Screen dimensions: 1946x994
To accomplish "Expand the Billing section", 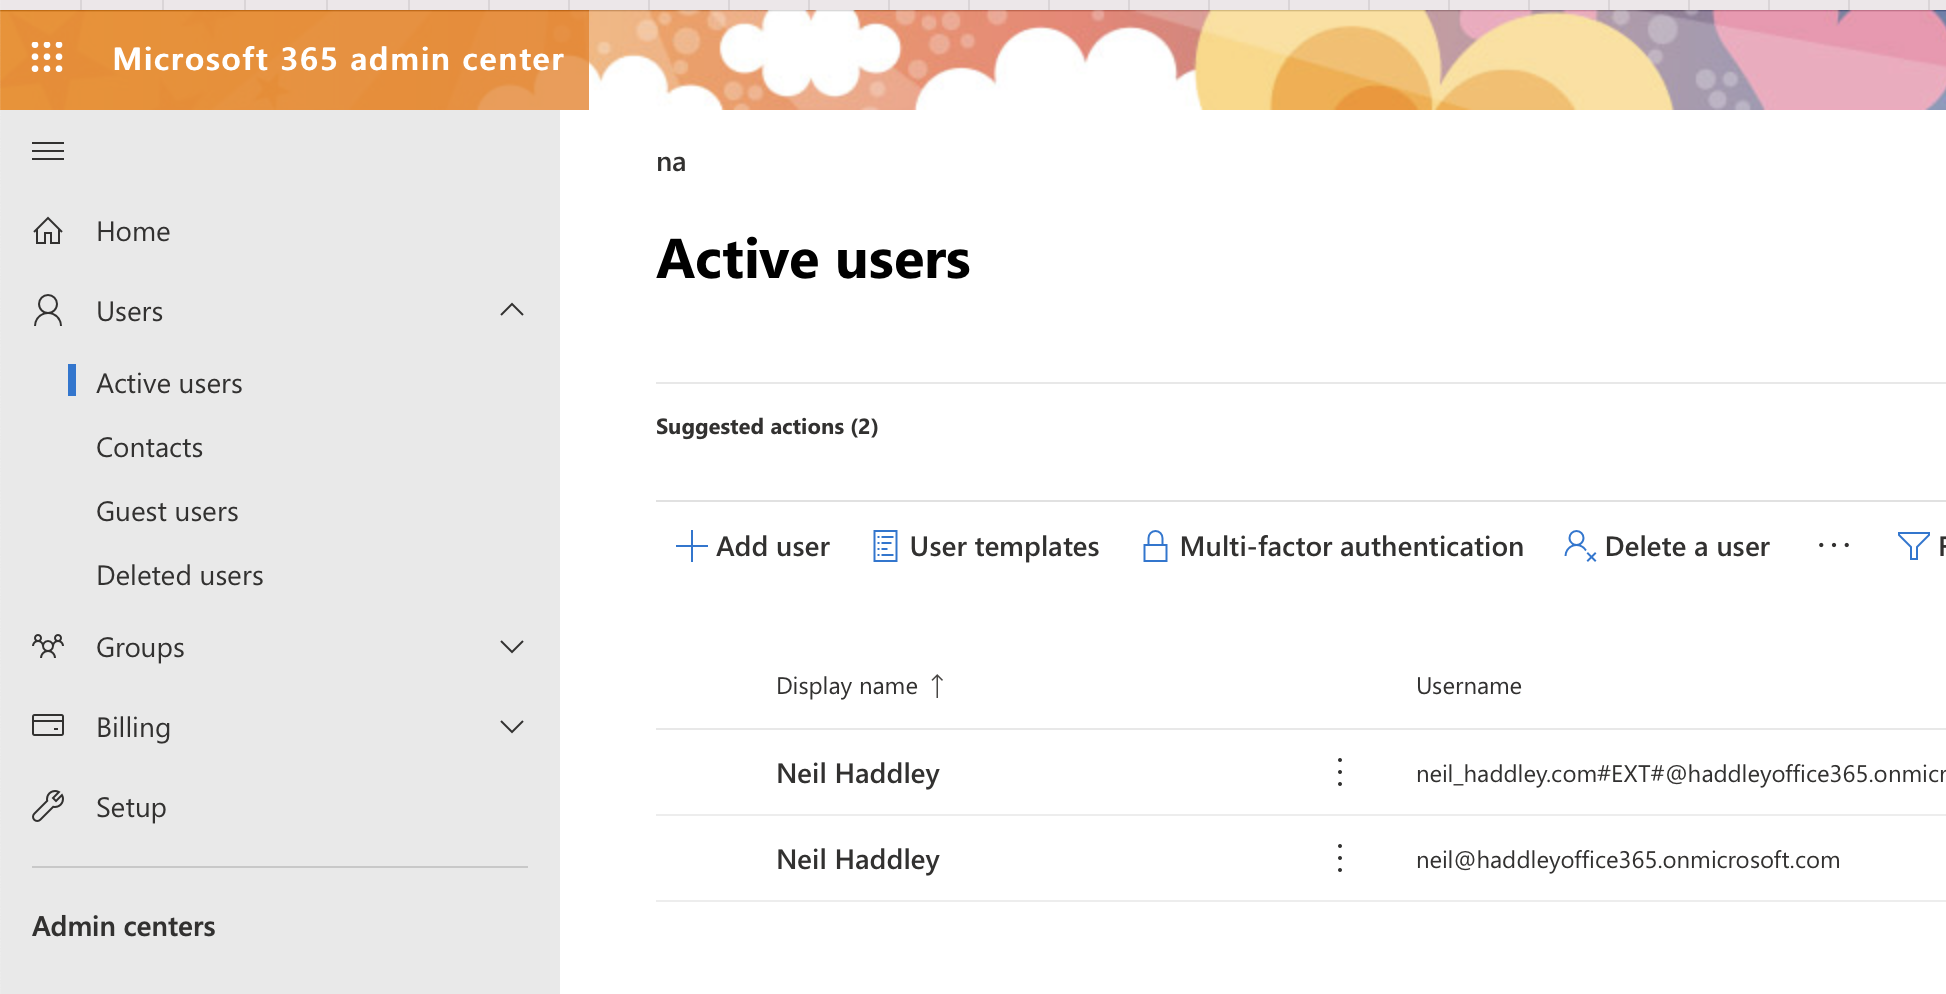I will coord(512,727).
